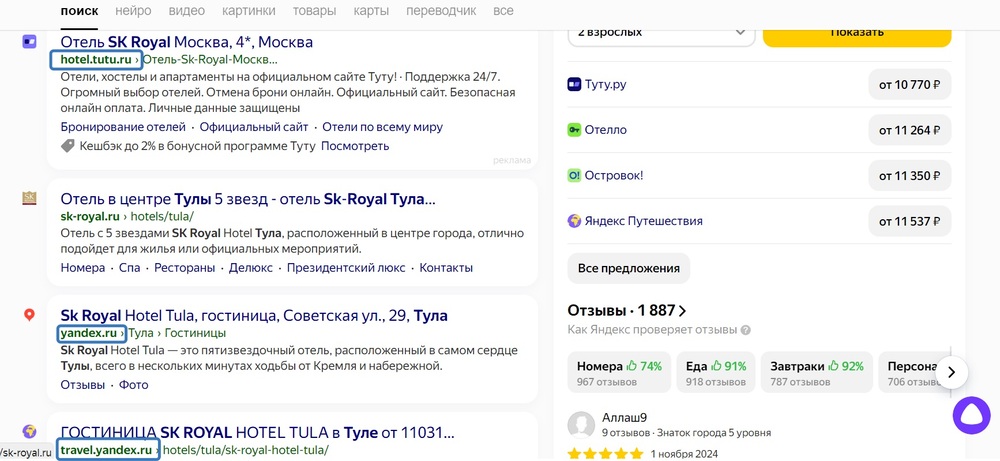Click the red map pin icon beside the Sk Royal Hotel Tula result

[x=29, y=315]
